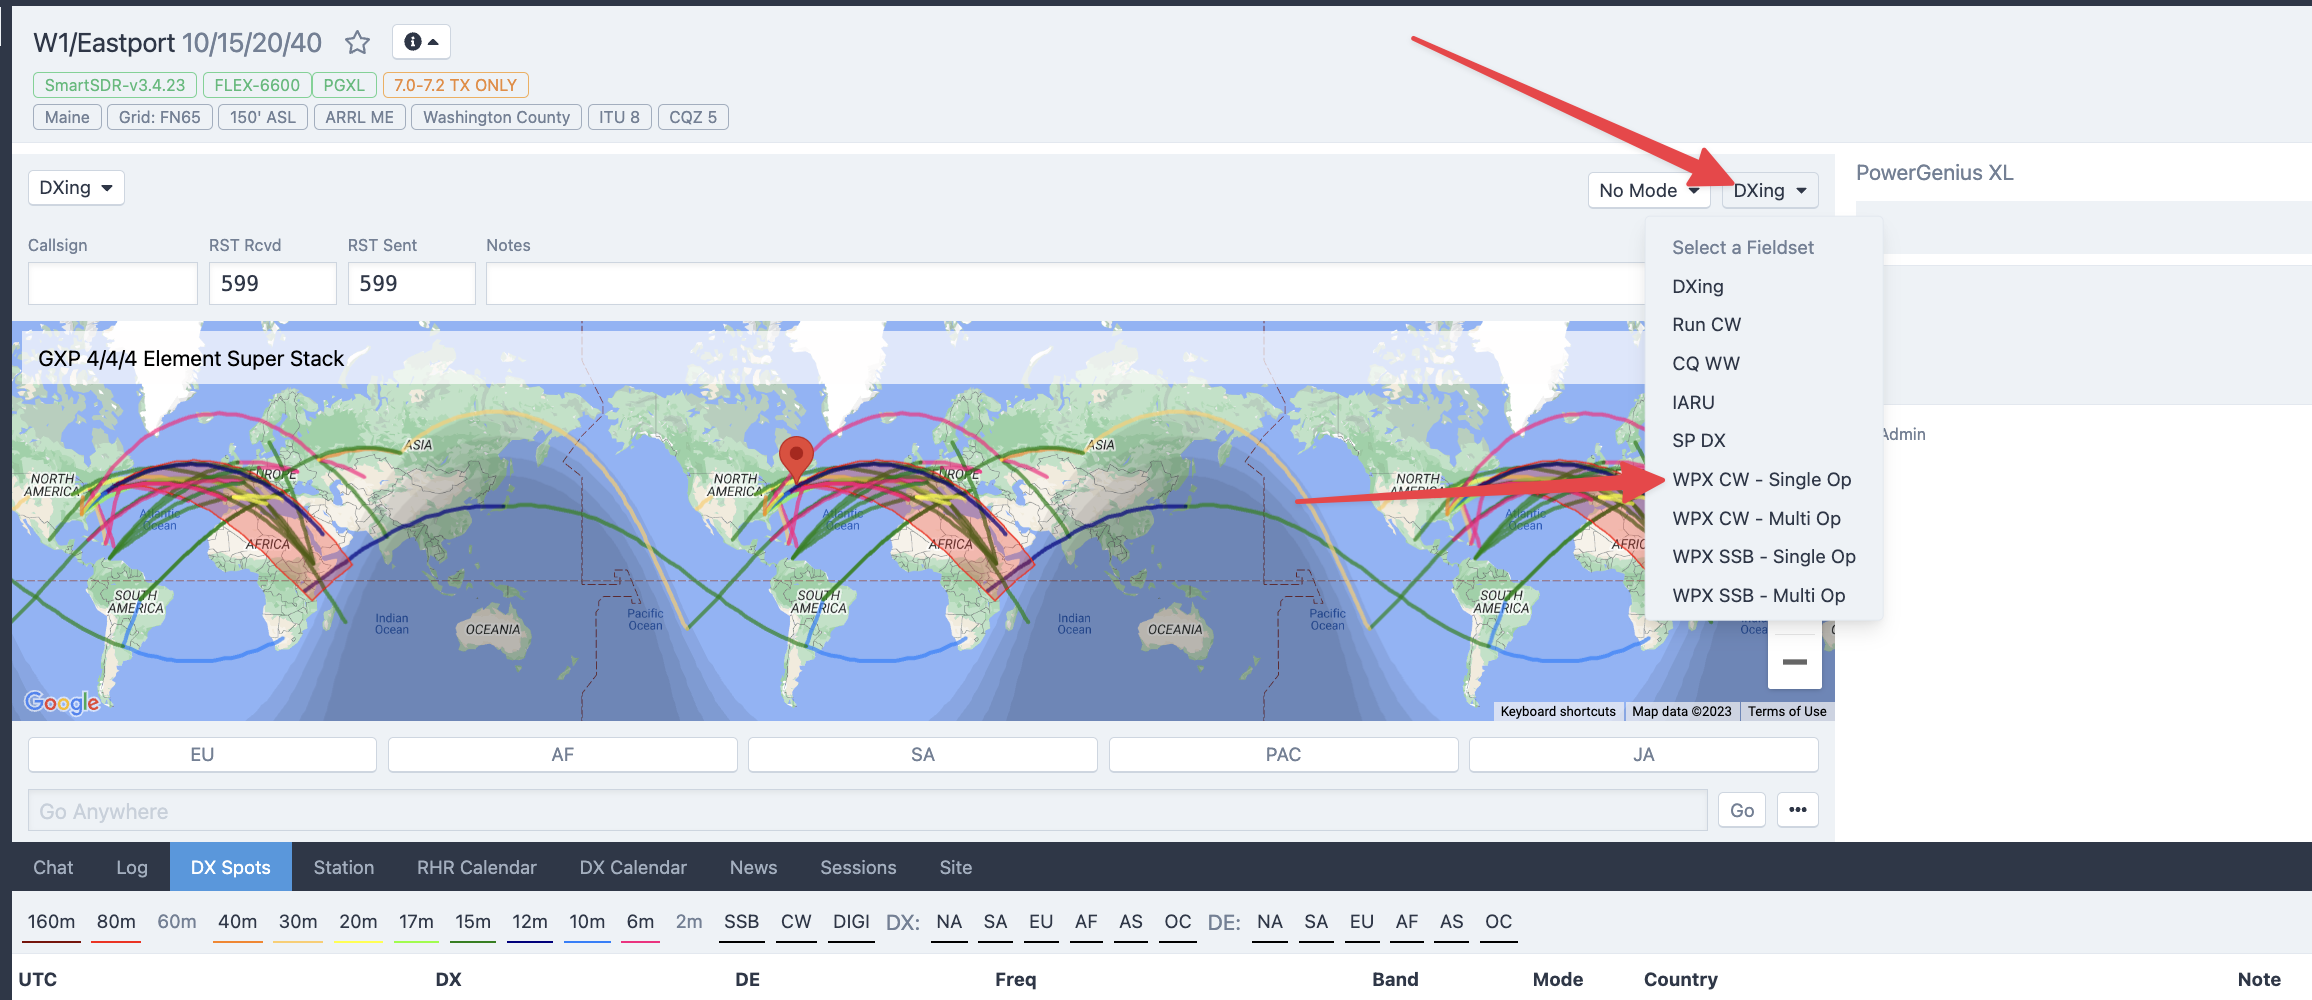The width and height of the screenshot is (2312, 1000).
Task: Toggle the SSB mode filter
Action: (741, 922)
